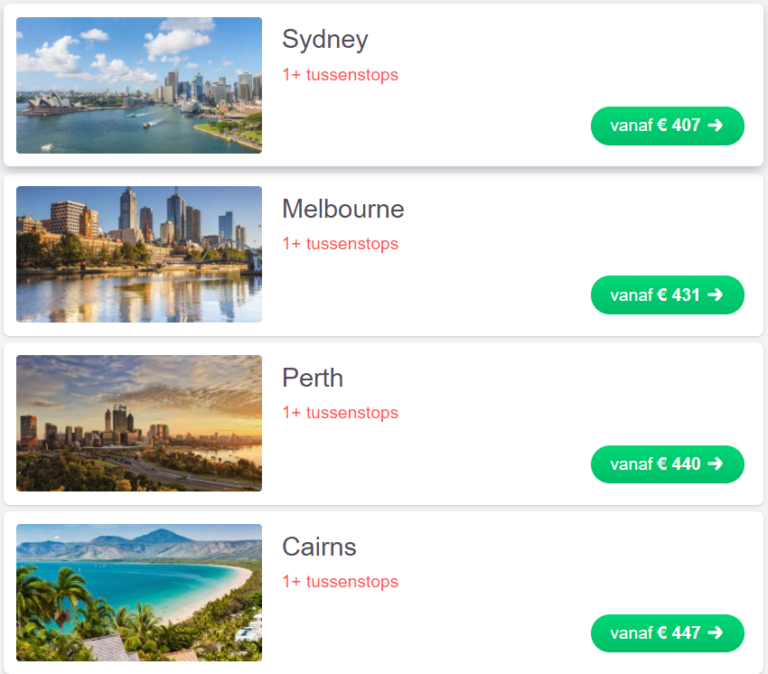Select '1+ tussenstops' under Cairns
Viewport: 768px width, 674px height.
[x=340, y=582]
